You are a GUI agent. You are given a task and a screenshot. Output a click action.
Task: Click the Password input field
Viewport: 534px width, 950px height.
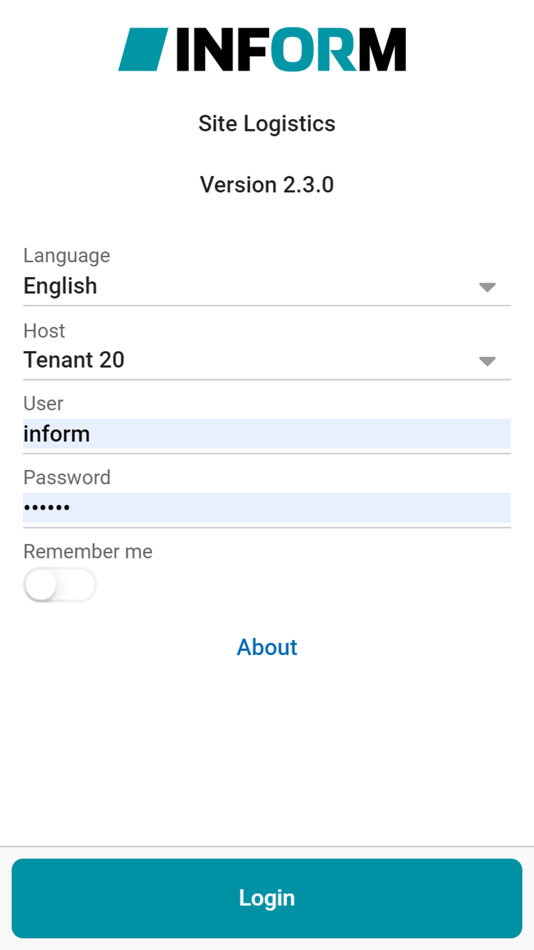pyautogui.click(x=267, y=508)
